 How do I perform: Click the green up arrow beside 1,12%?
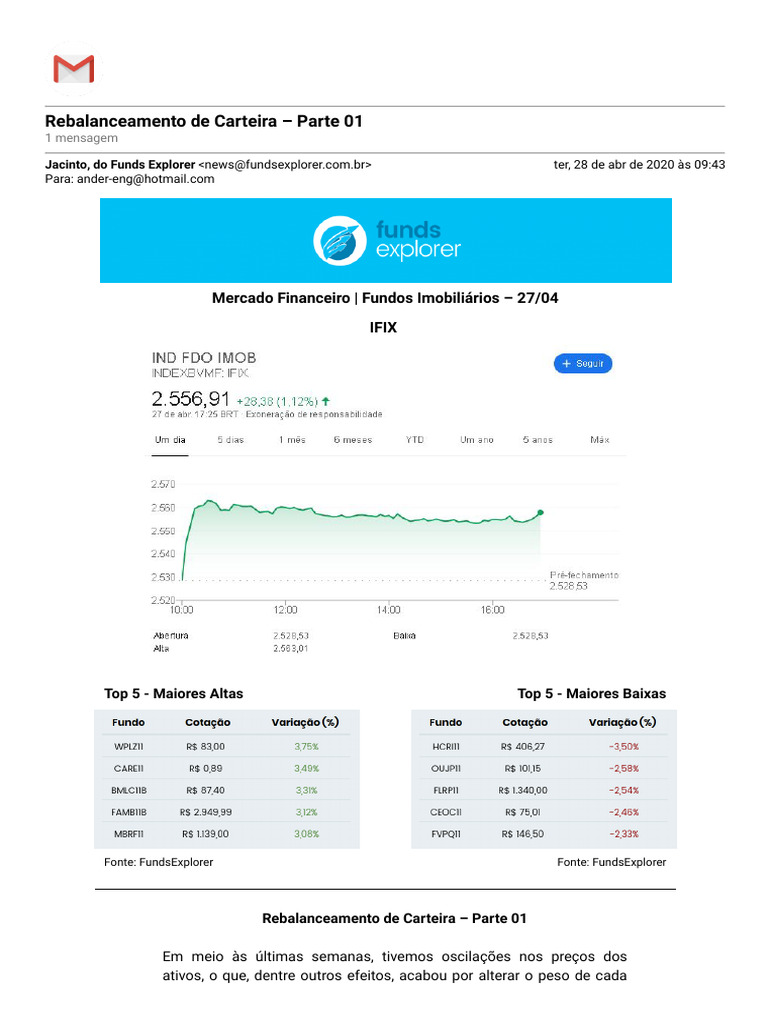click(326, 401)
